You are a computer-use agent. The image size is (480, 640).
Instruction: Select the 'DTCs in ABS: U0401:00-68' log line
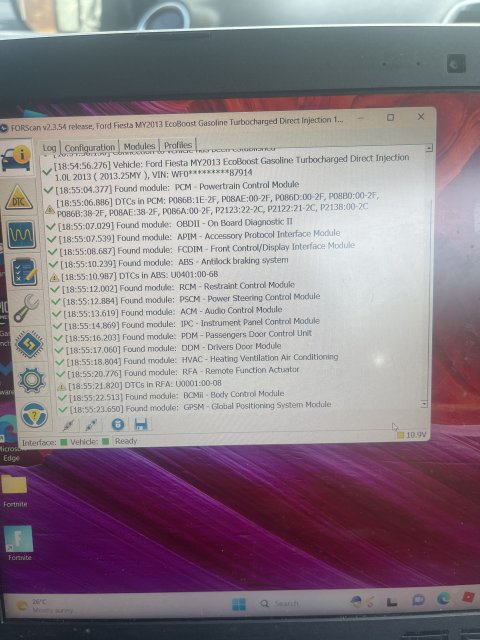(134, 276)
